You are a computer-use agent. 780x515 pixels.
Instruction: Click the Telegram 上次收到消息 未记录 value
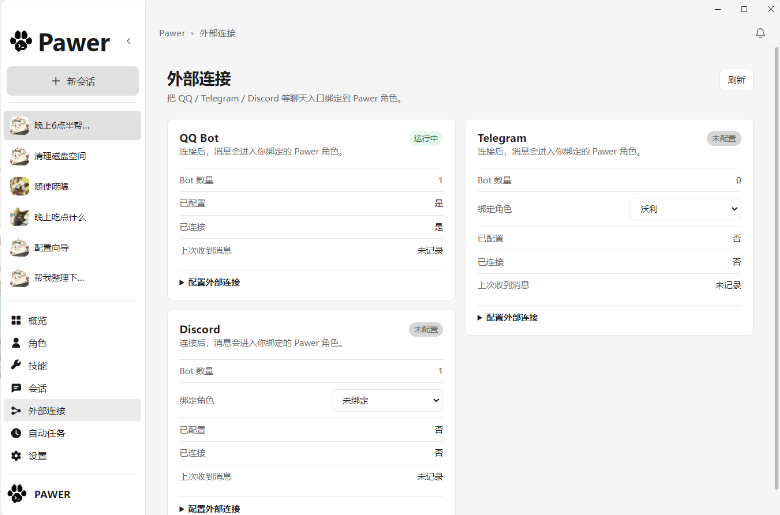[x=728, y=285]
